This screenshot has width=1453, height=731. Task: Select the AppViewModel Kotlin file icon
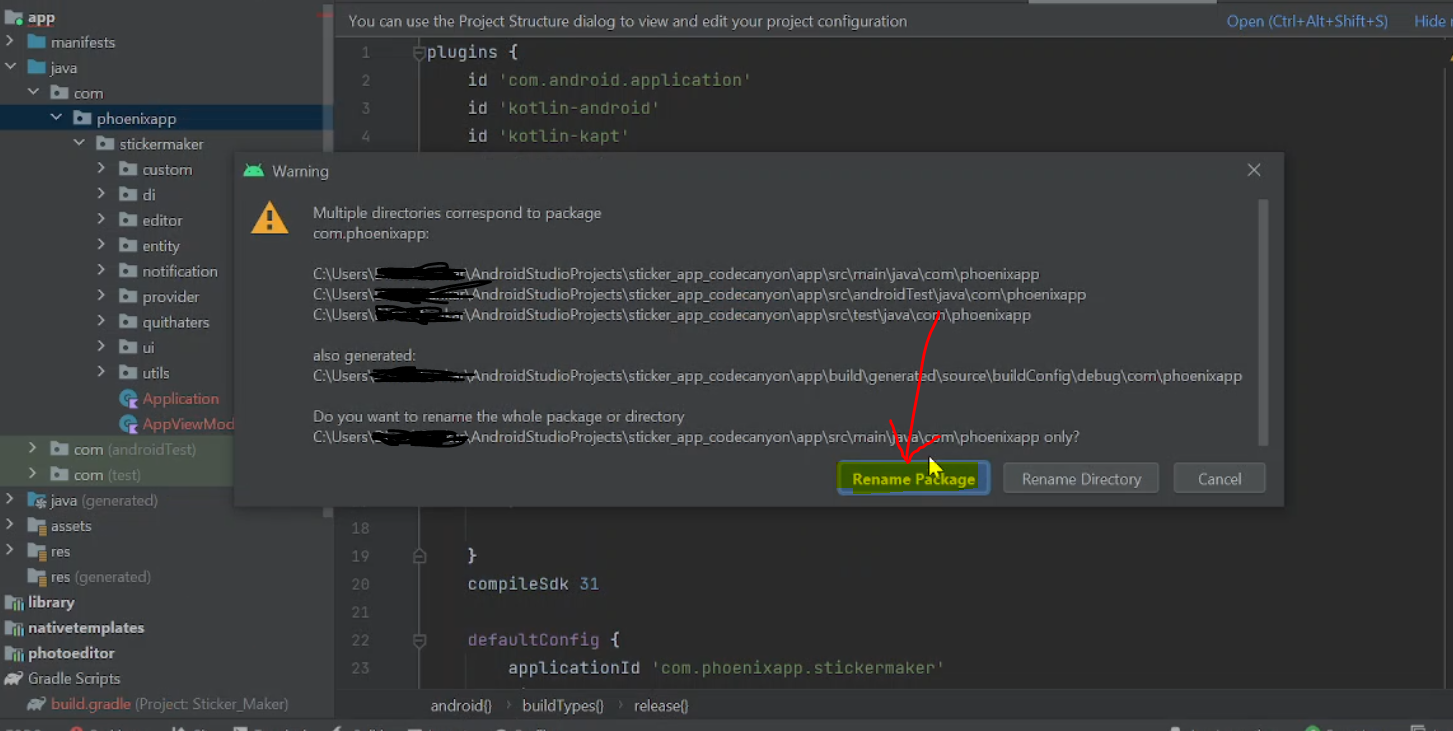(128, 424)
